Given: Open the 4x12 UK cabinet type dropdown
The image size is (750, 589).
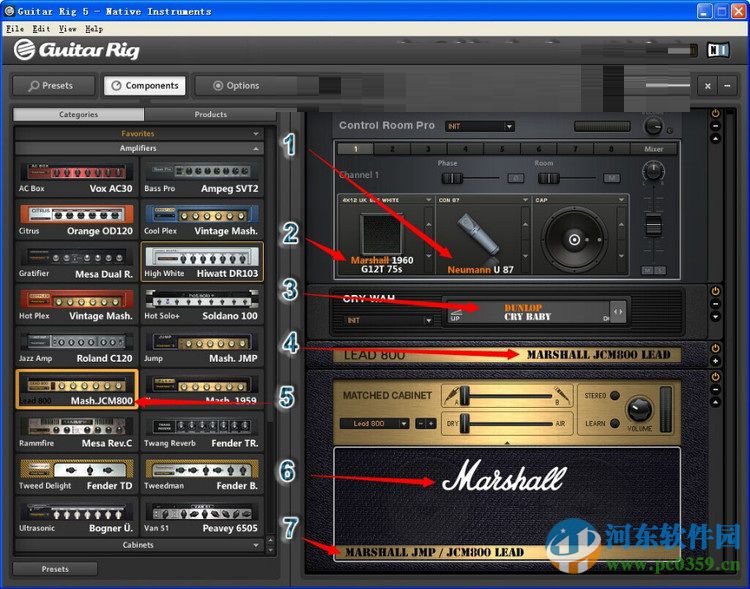Looking at the screenshot, I should pyautogui.click(x=428, y=200).
